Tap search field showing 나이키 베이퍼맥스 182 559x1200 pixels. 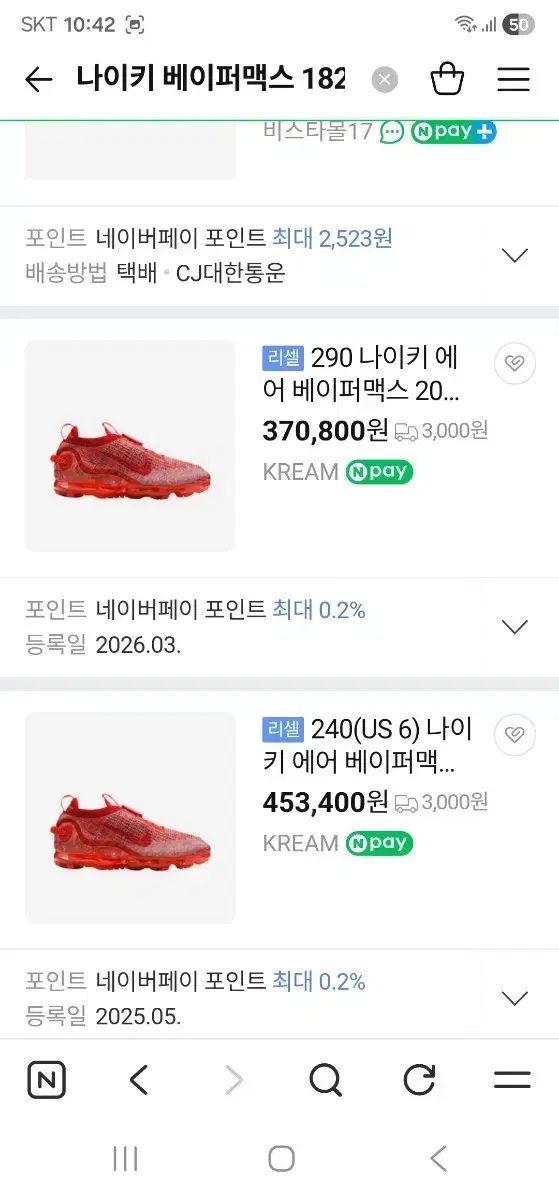pos(211,80)
